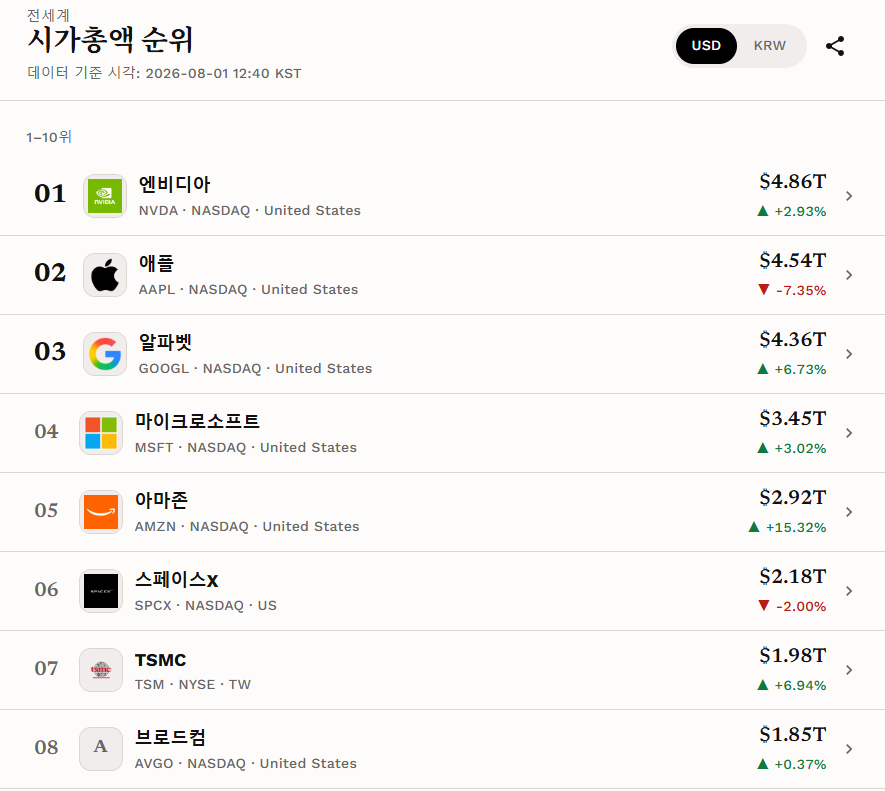Screen dimensions: 885x791
Task: Click 'SPCX · NASDAQ · US' subtitle
Action: 206,606
